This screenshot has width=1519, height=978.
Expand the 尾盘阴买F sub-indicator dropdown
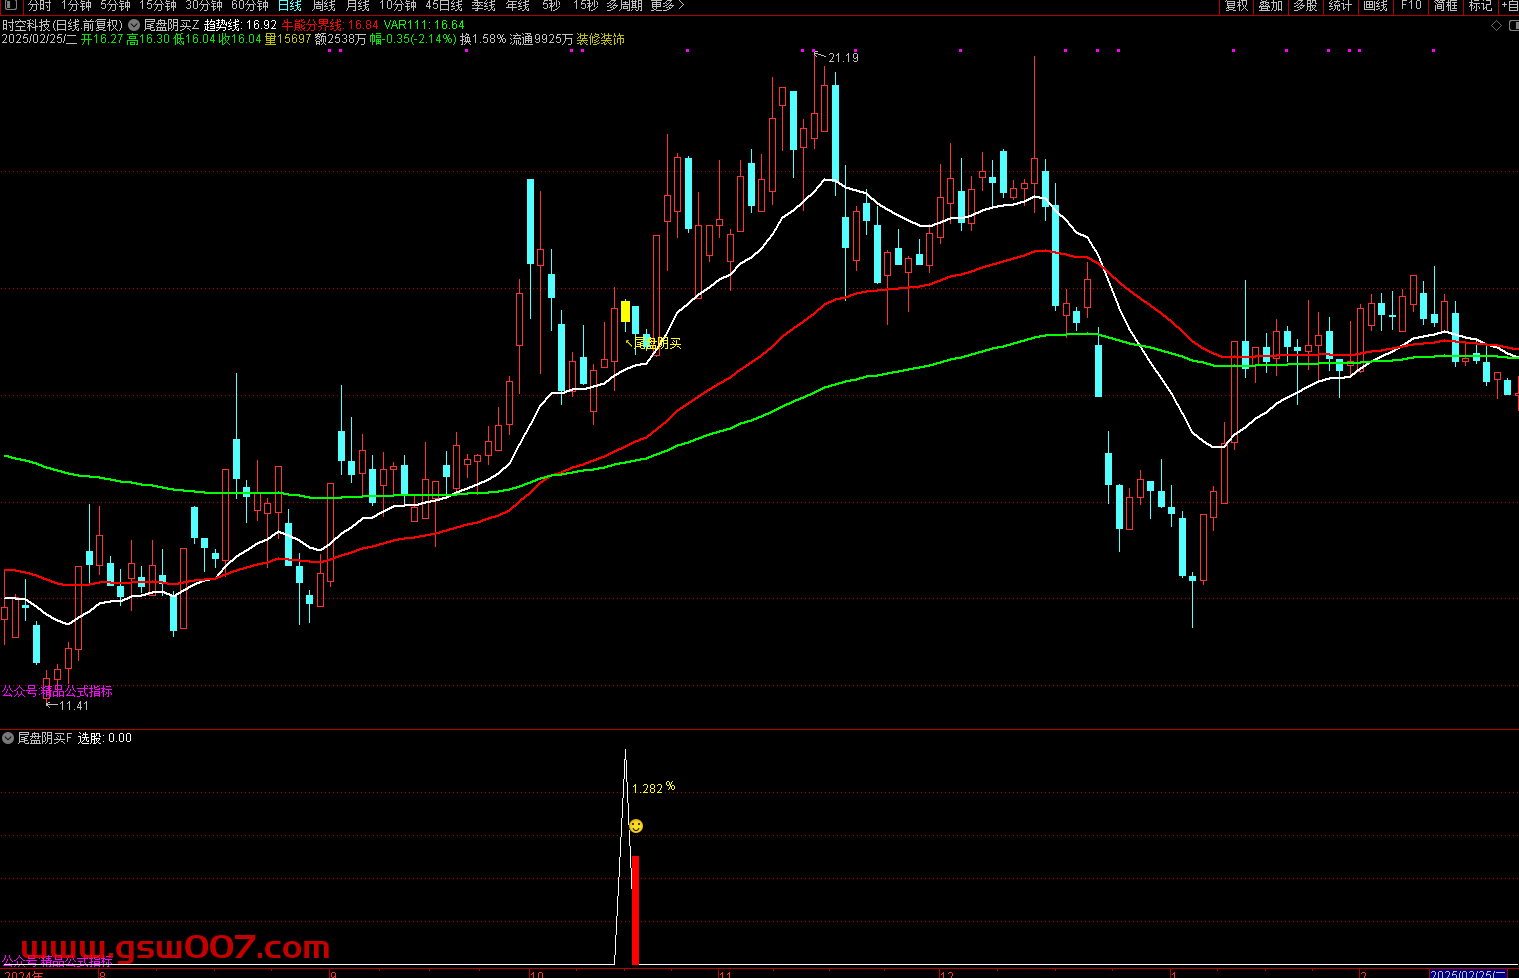[x=8, y=738]
